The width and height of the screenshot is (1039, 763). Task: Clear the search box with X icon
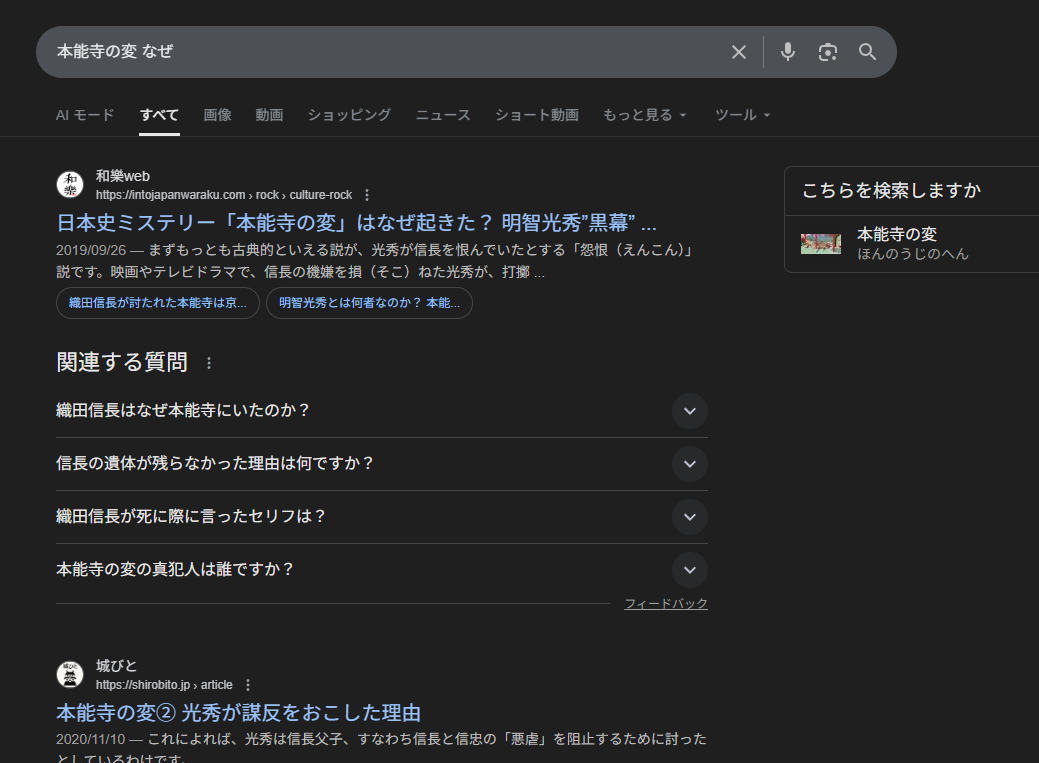click(x=739, y=52)
